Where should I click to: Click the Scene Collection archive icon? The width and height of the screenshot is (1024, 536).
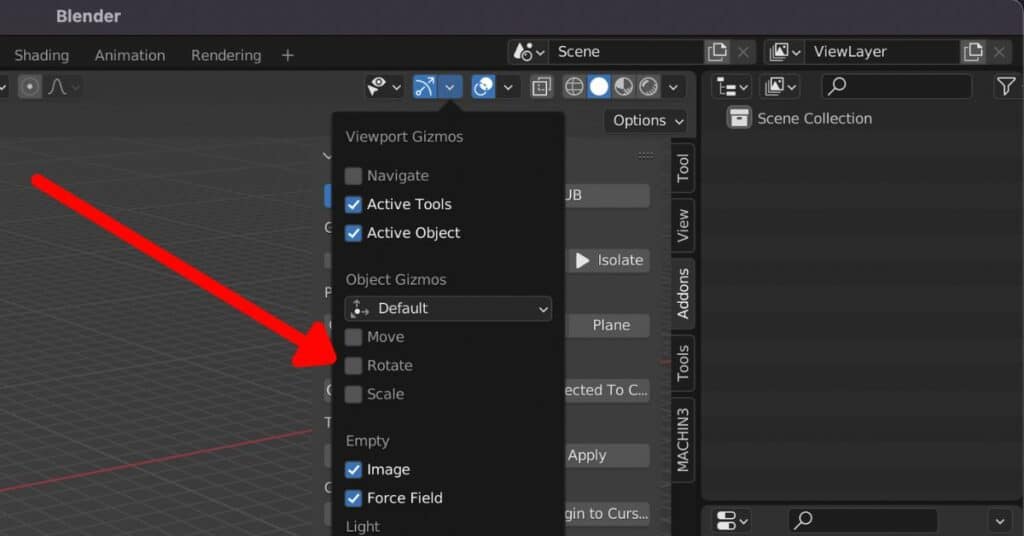point(739,118)
